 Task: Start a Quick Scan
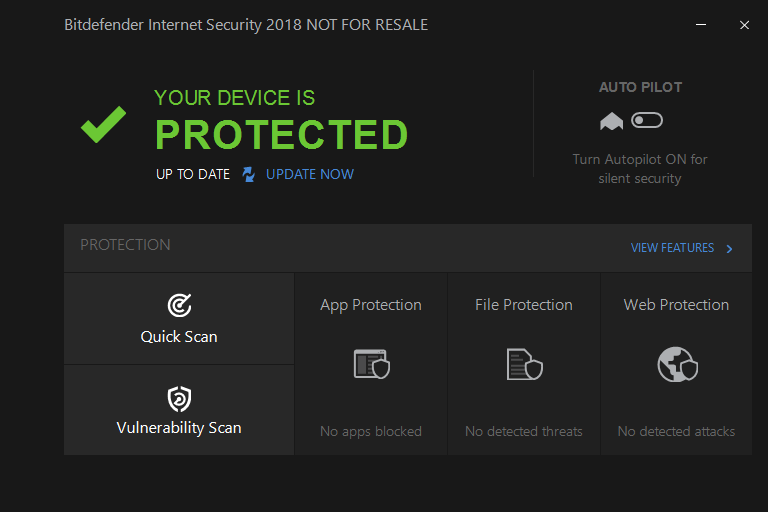(179, 336)
